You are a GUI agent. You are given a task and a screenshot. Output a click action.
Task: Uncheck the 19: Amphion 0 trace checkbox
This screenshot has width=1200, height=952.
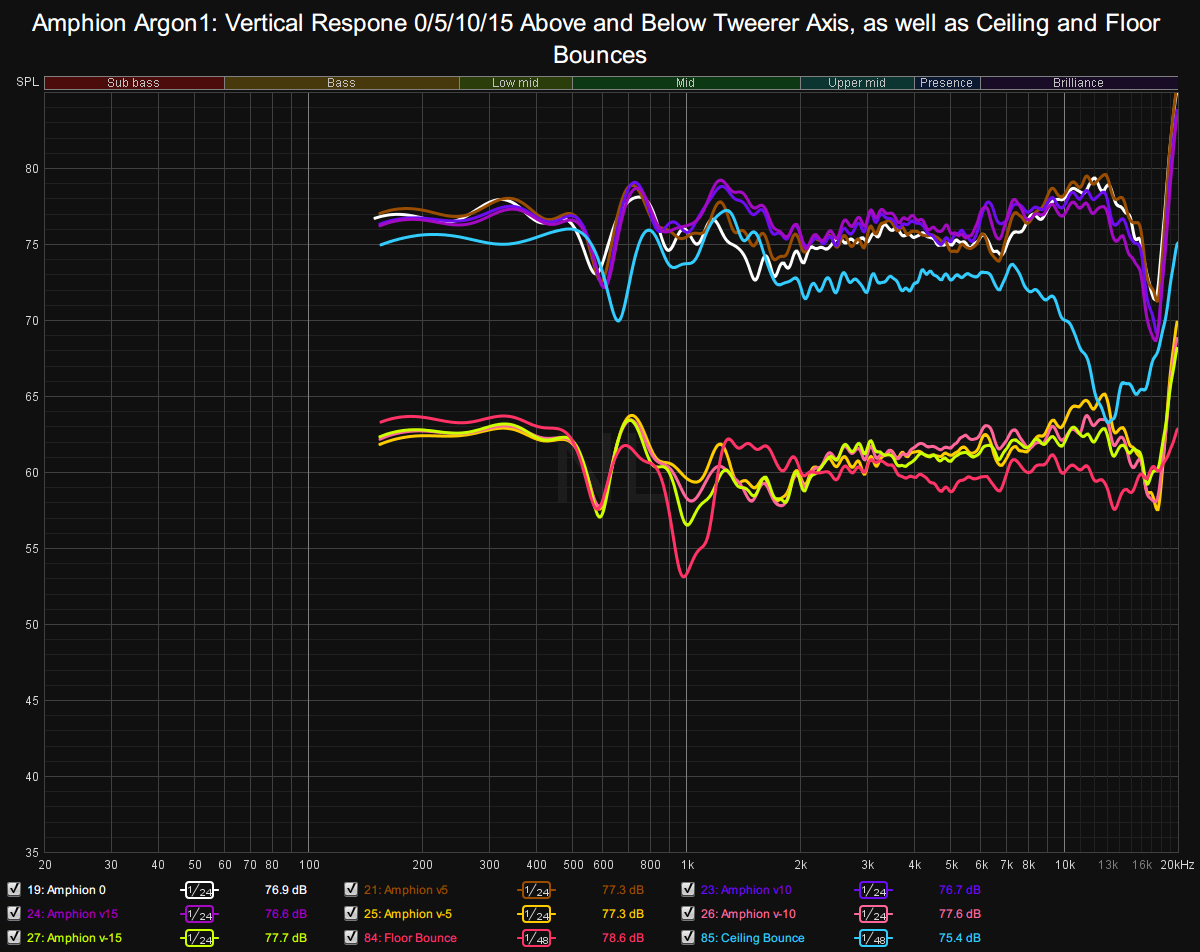click(13, 889)
